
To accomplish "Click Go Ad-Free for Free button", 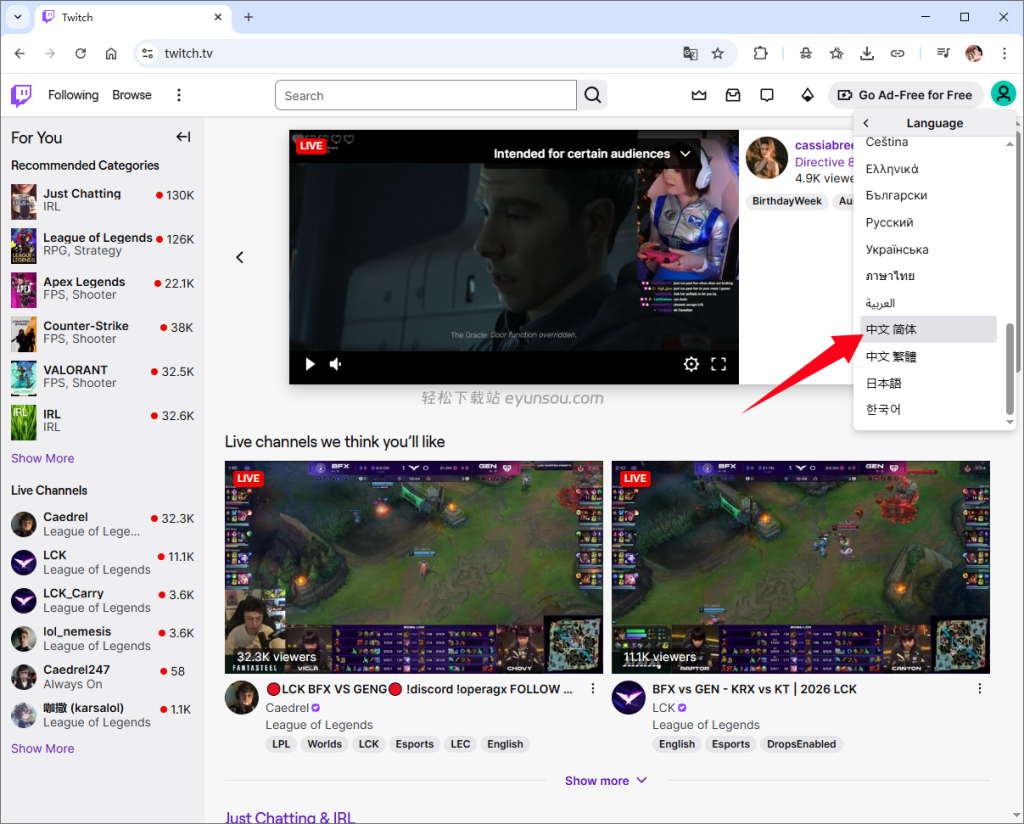I will [906, 95].
